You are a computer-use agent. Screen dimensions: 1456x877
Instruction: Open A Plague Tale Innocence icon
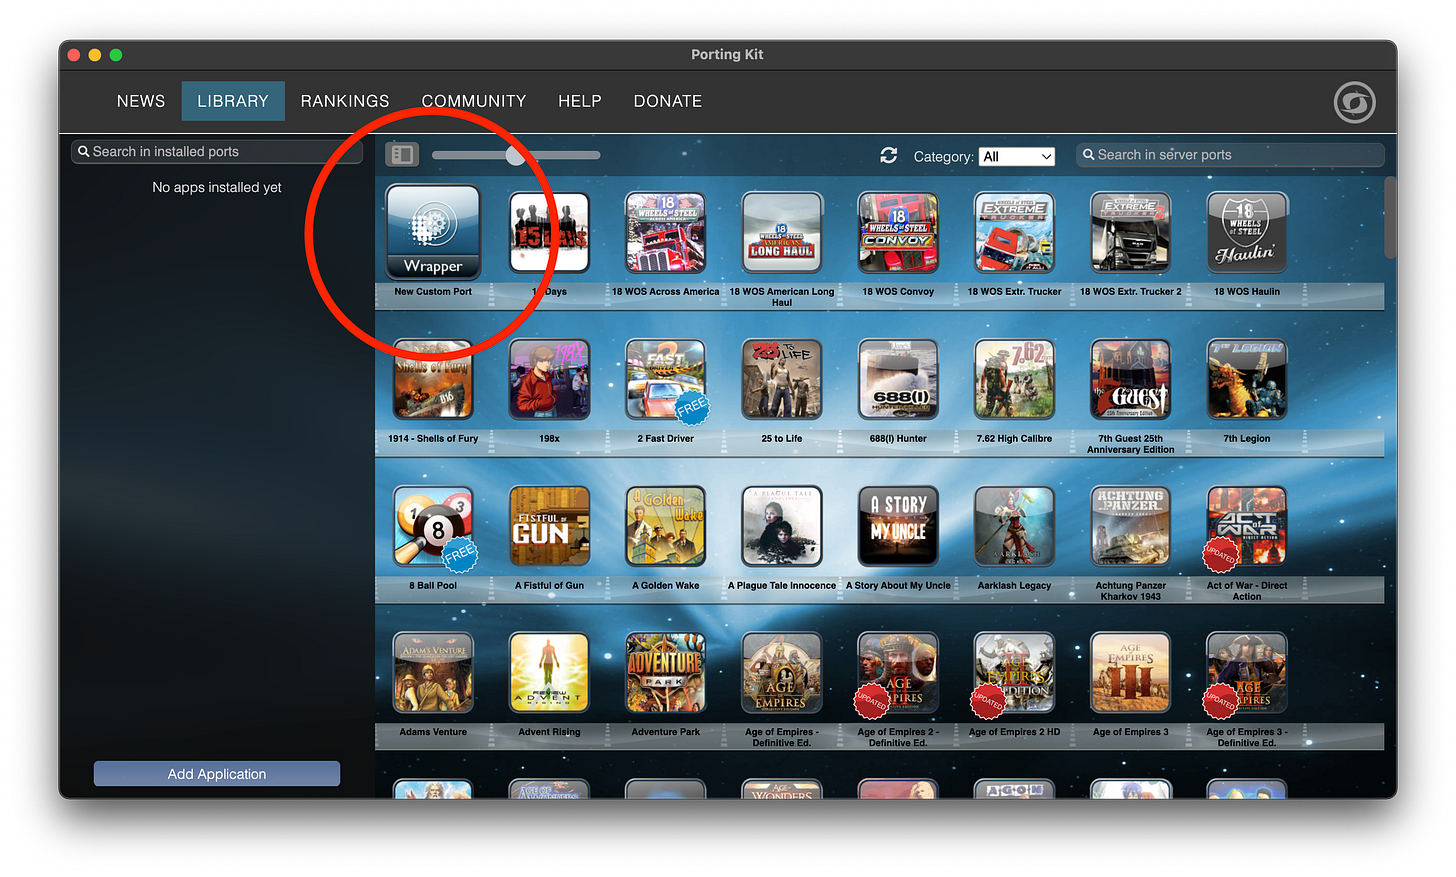point(782,526)
